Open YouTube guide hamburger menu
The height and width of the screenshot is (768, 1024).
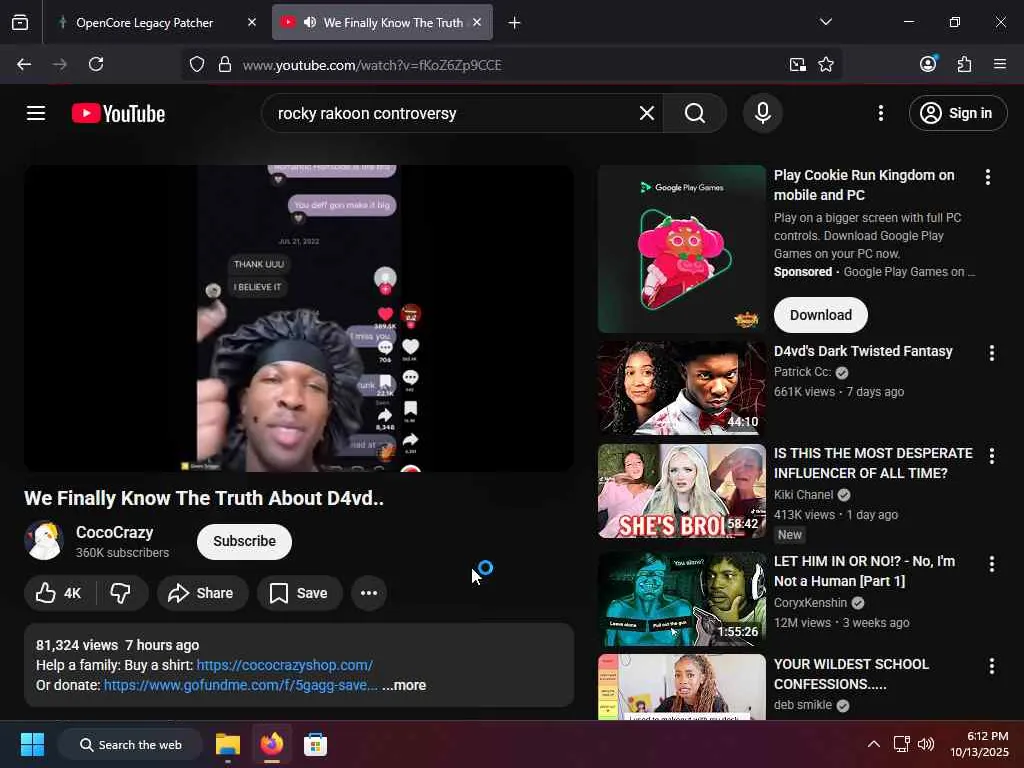pyautogui.click(x=36, y=114)
